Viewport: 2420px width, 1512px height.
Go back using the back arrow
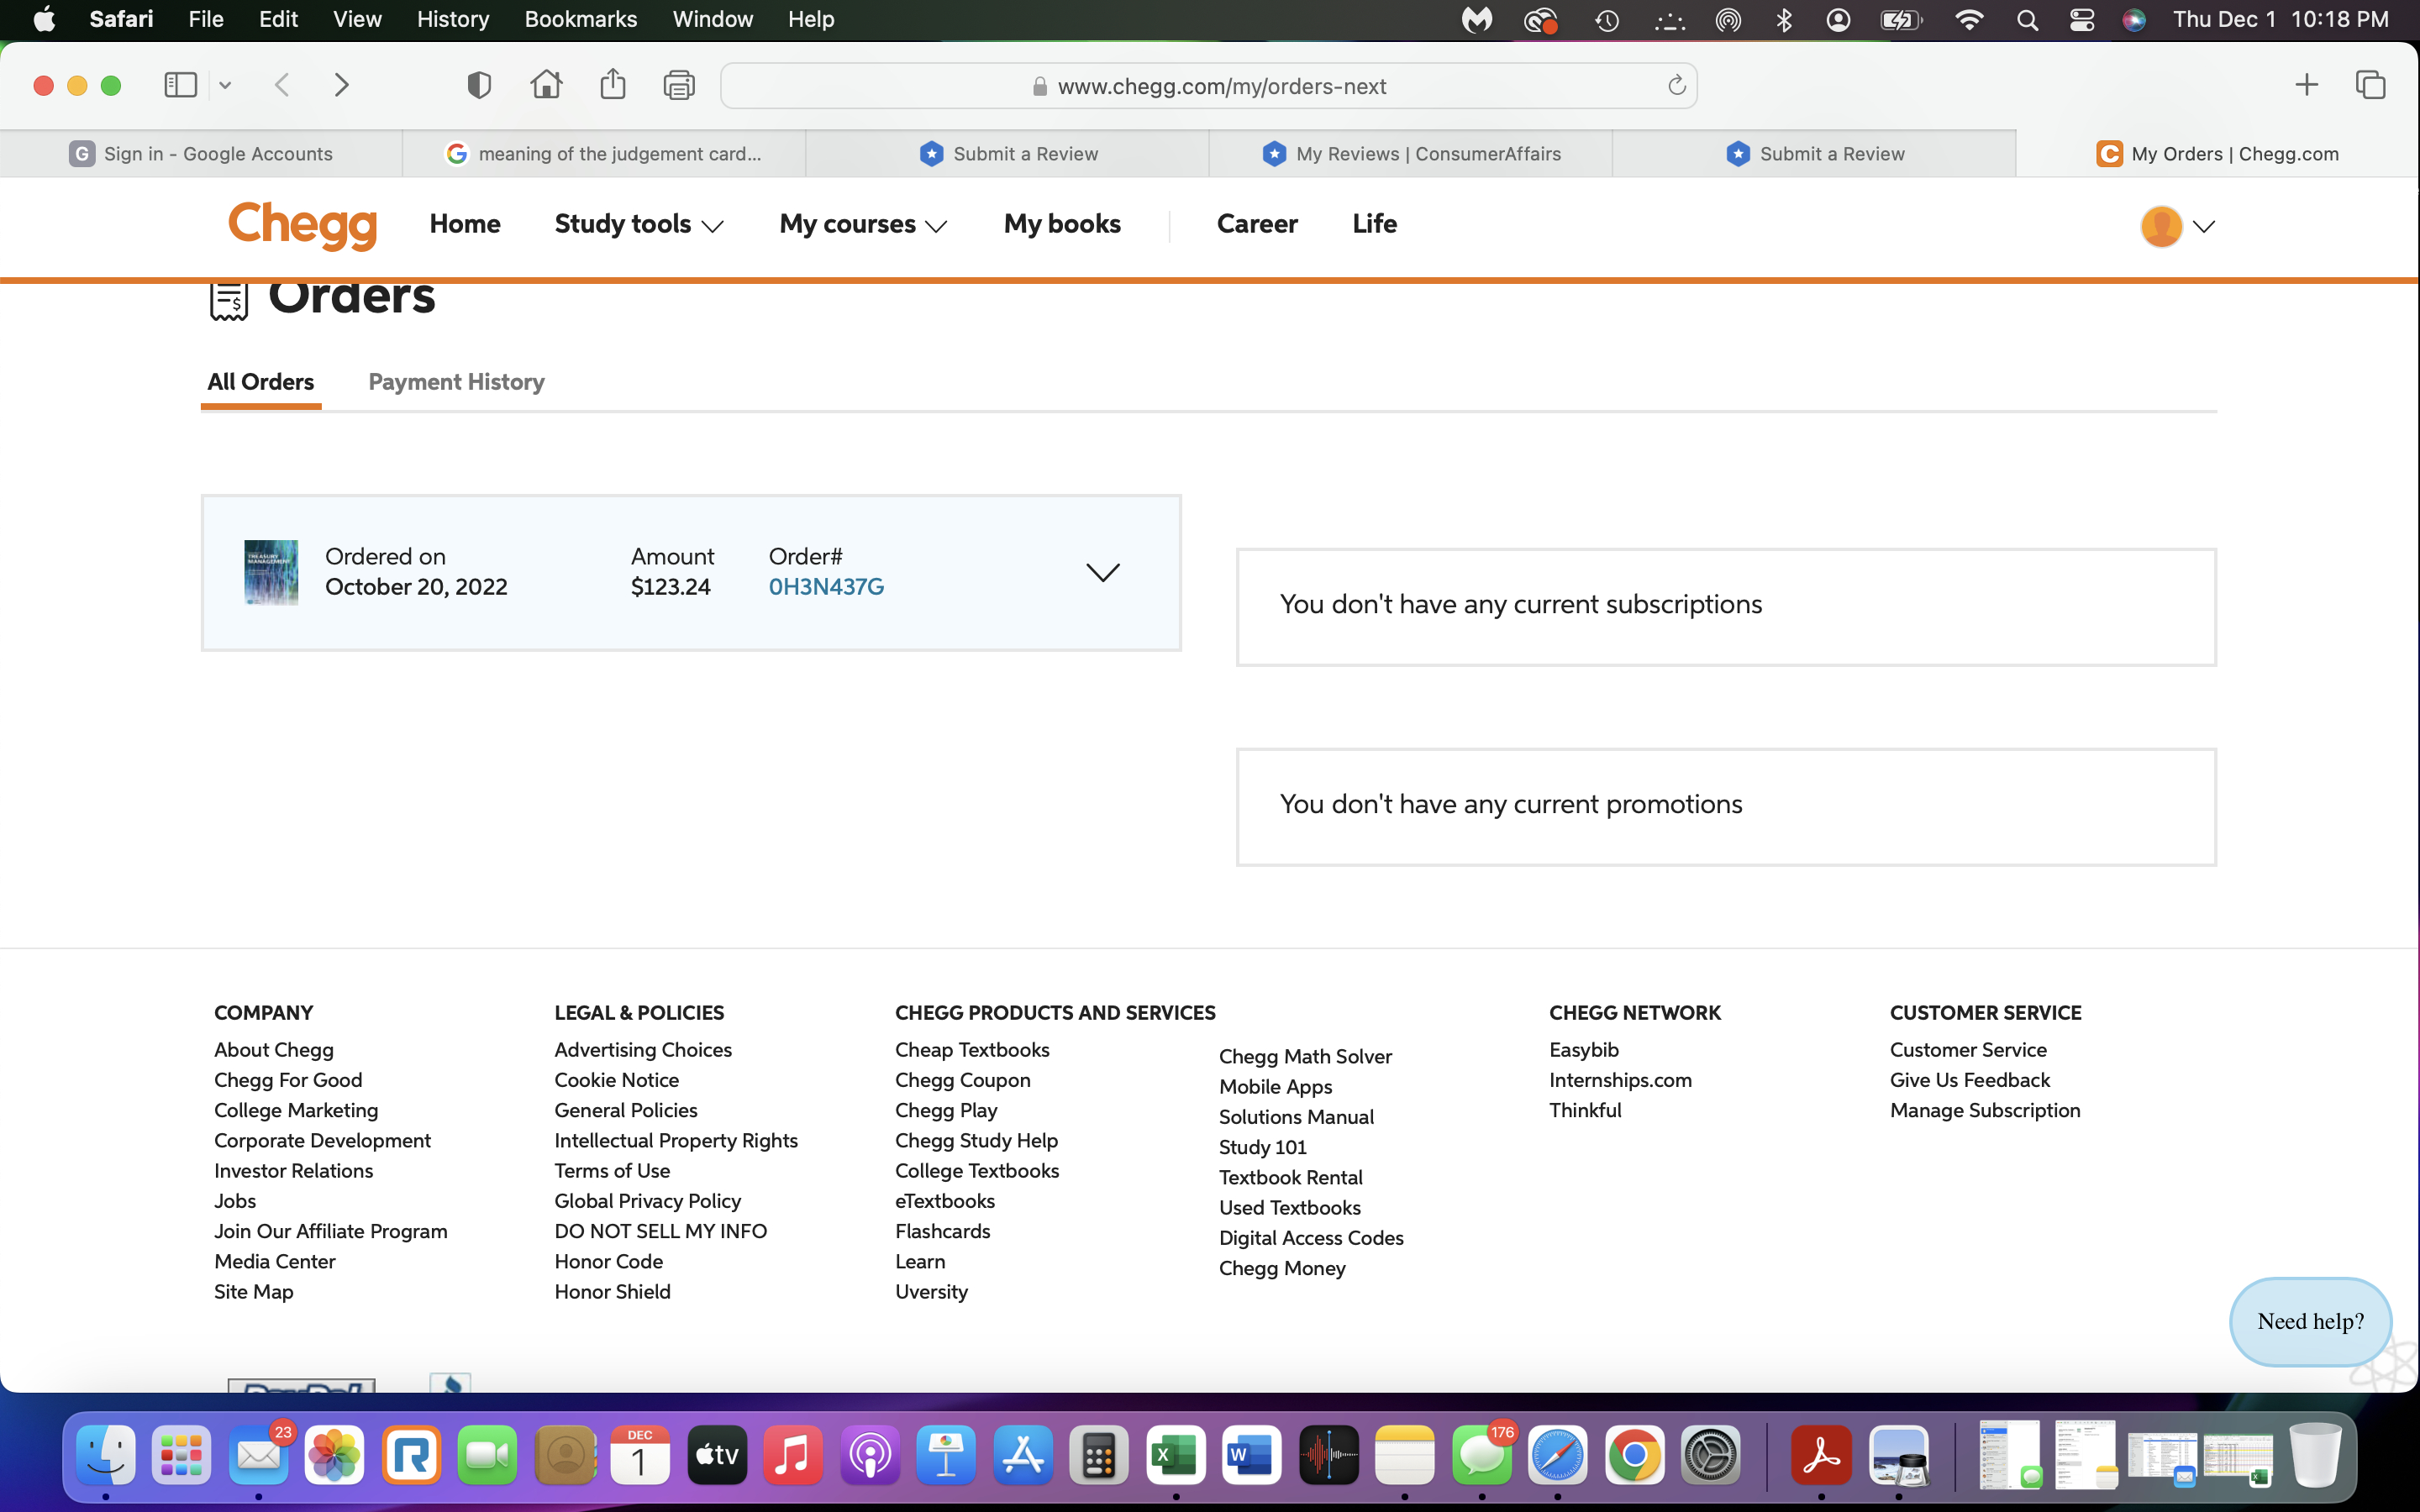tap(283, 85)
